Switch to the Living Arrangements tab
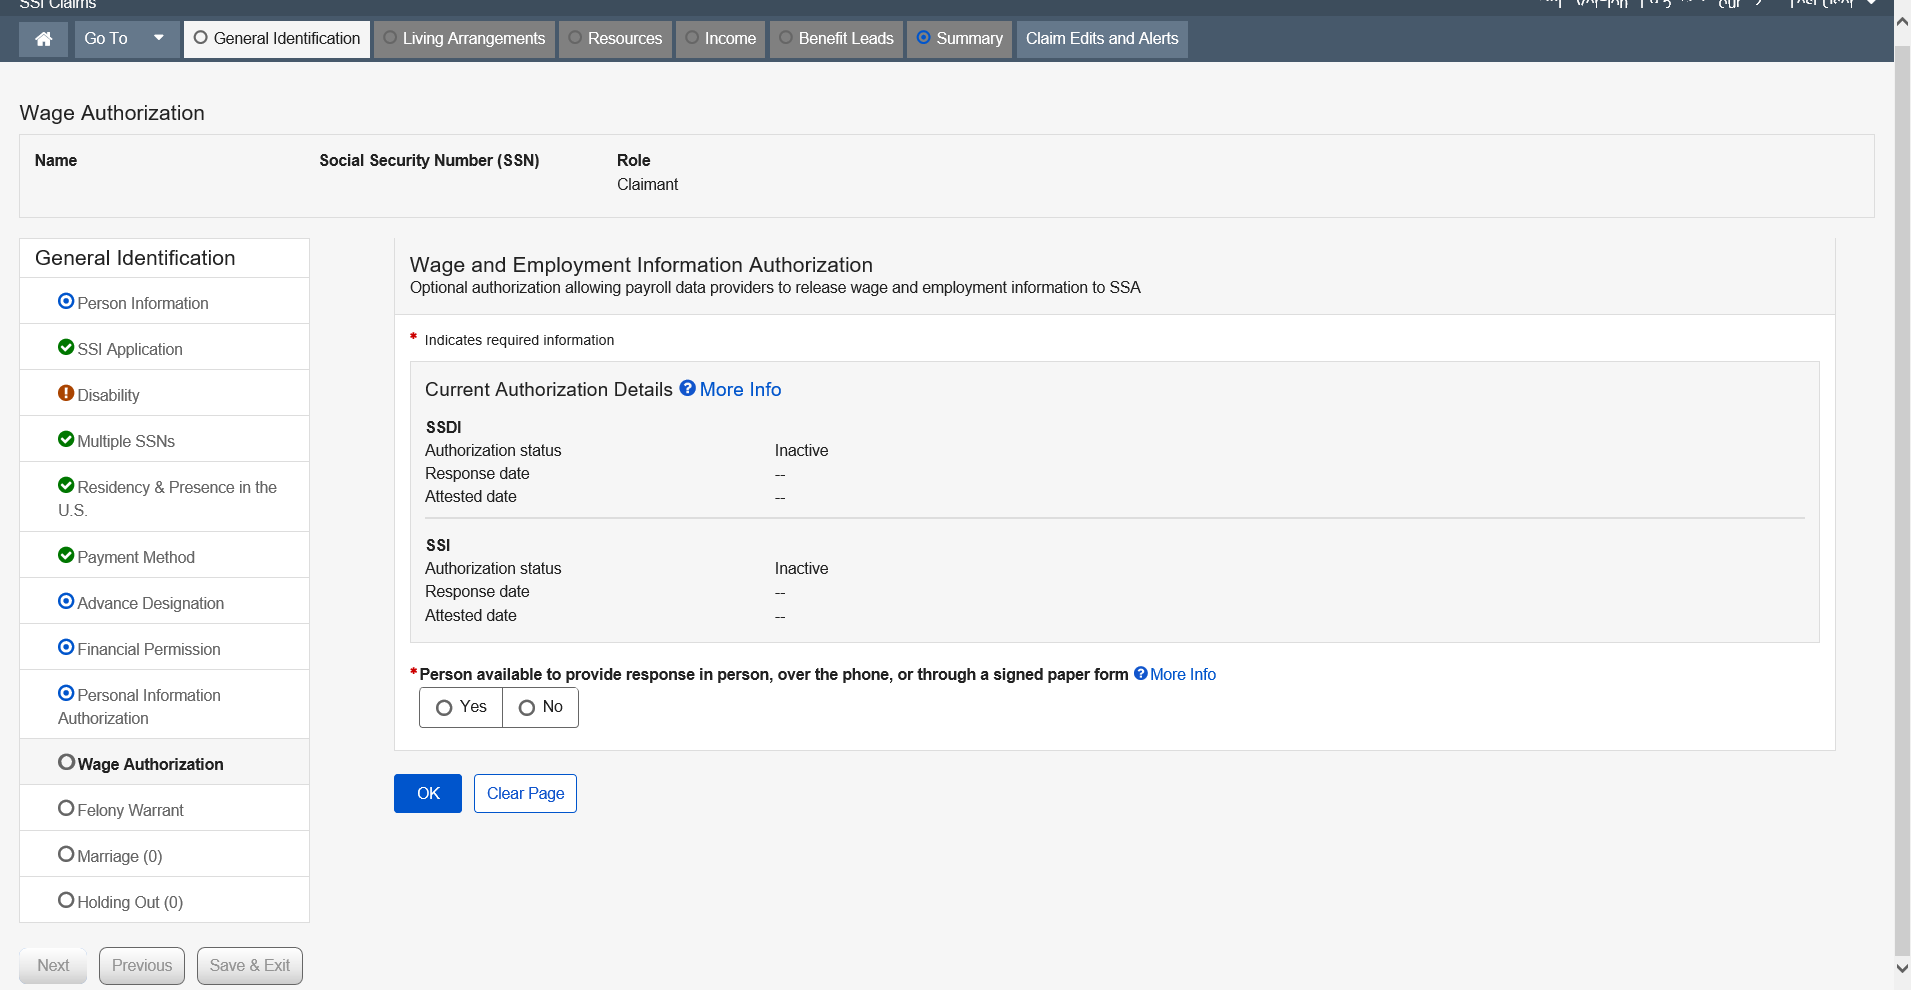The image size is (1911, 990). pyautogui.click(x=465, y=39)
